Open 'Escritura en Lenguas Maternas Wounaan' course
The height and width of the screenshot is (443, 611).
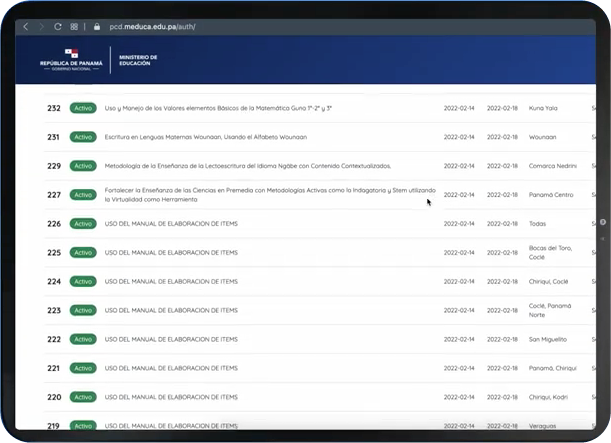[x=206, y=137]
